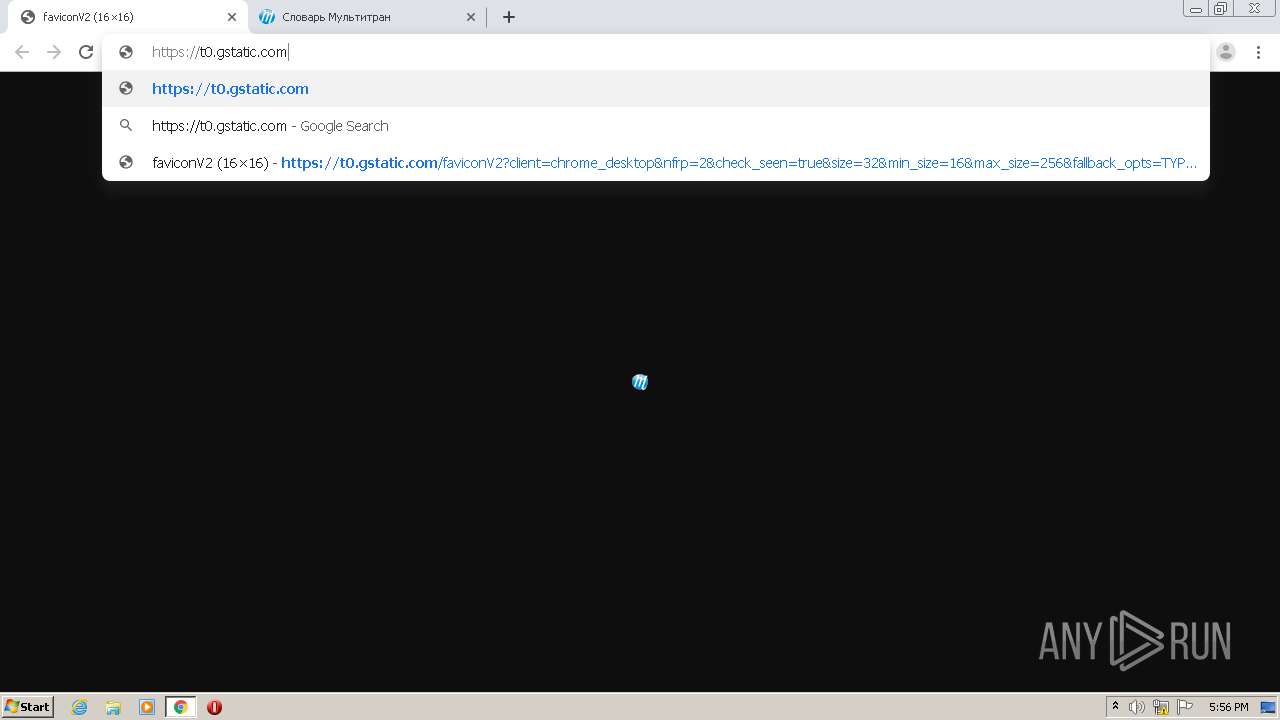The width and height of the screenshot is (1280, 720).
Task: Click the Multitran favicon on second tab
Action: 267,17
